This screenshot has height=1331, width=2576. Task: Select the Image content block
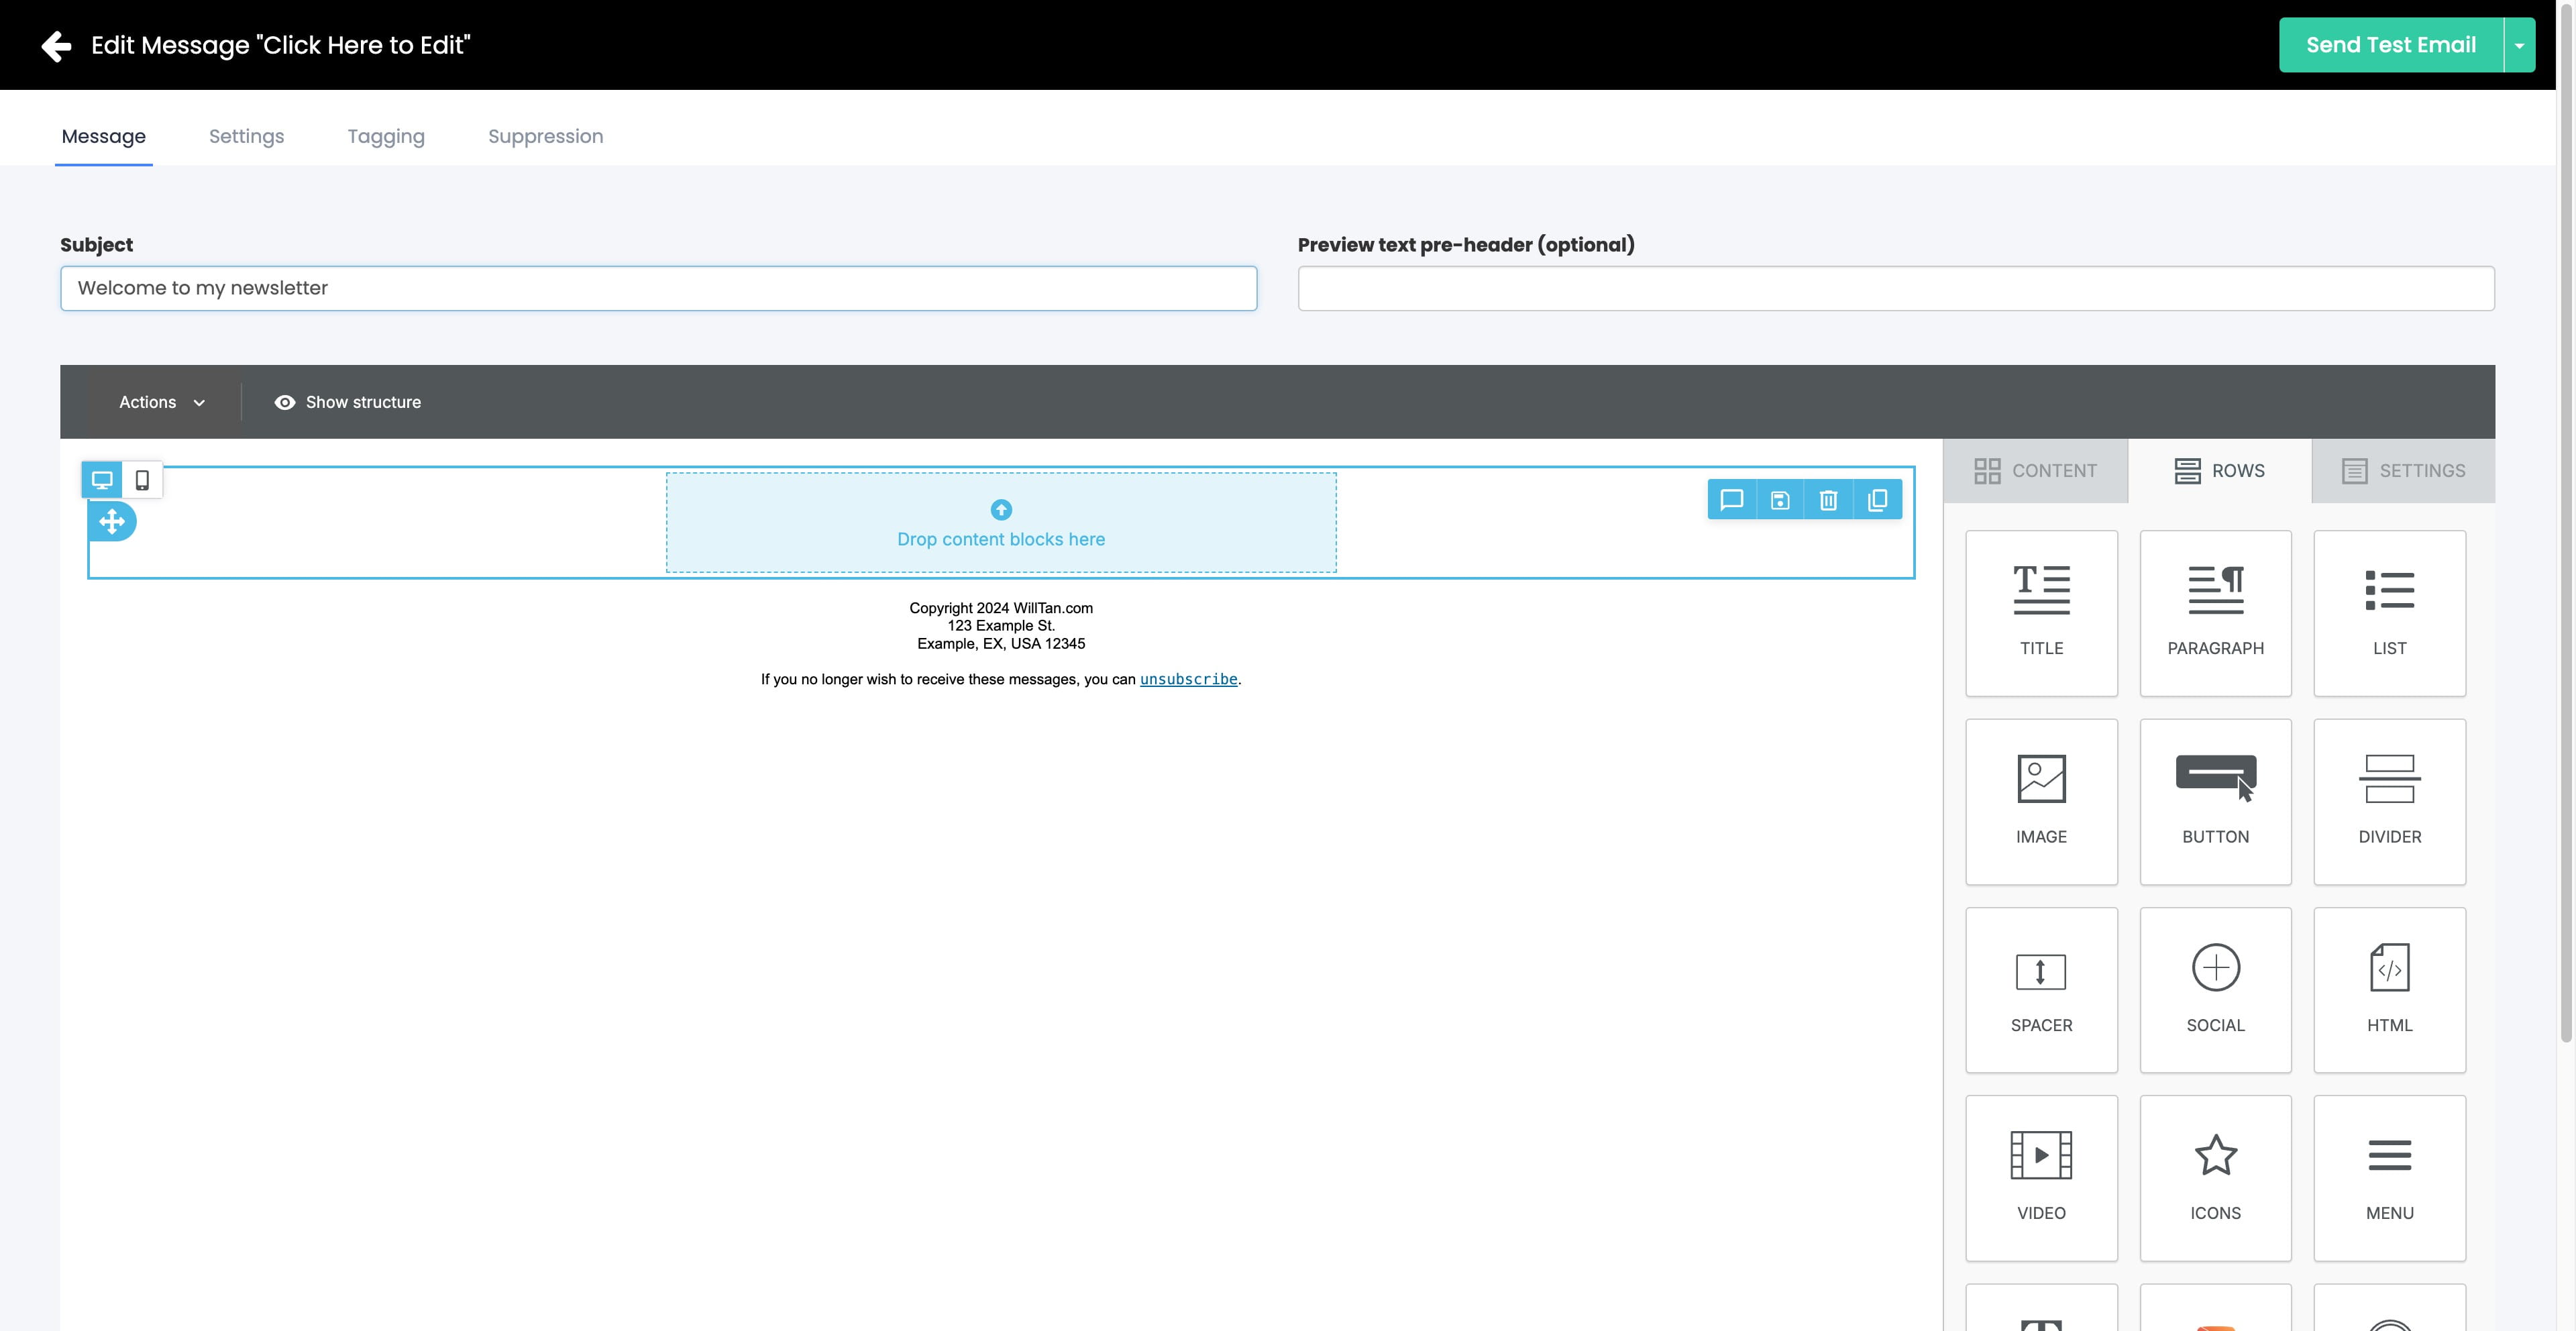2041,801
